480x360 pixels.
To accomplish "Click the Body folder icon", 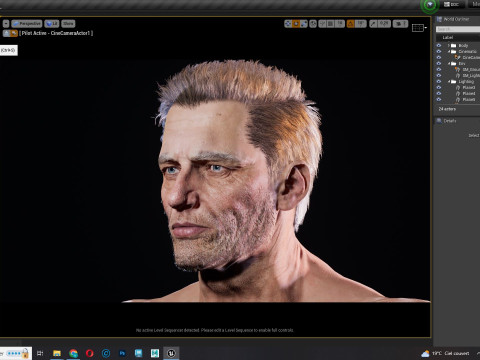I will coord(453,46).
